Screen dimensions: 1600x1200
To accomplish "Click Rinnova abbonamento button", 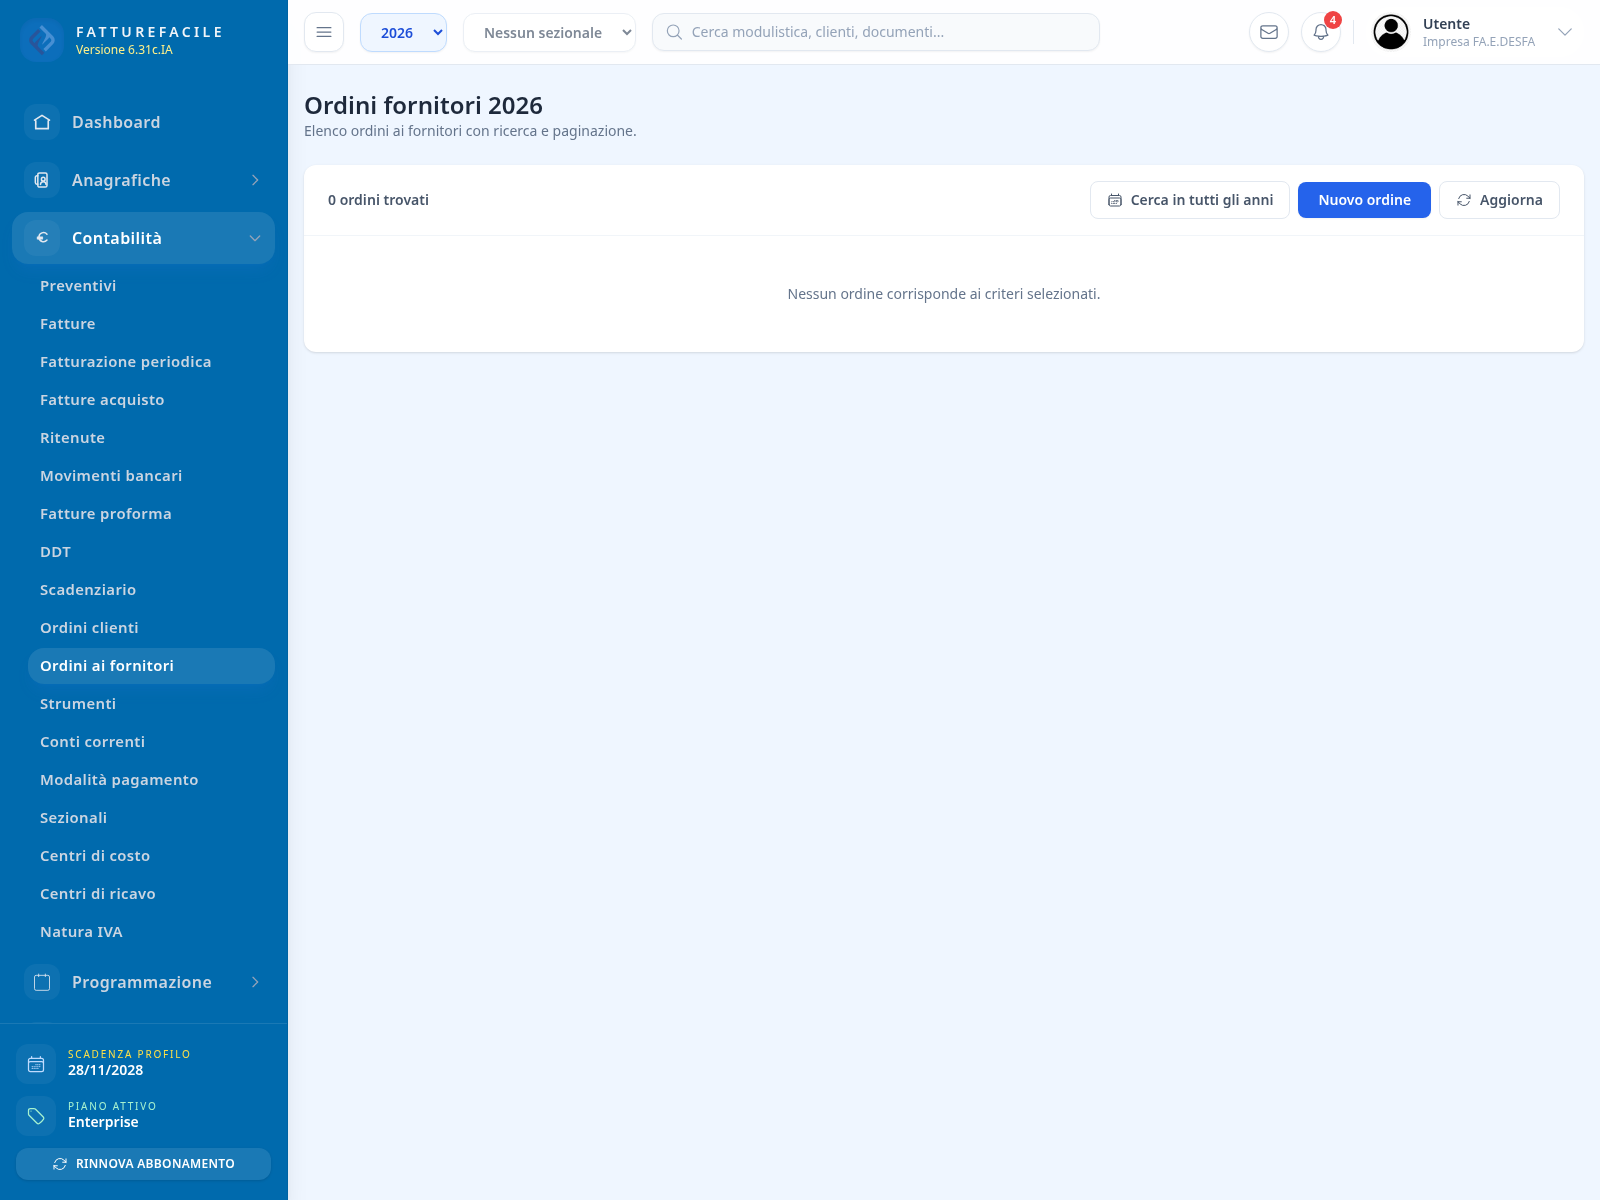I will [x=143, y=1164].
